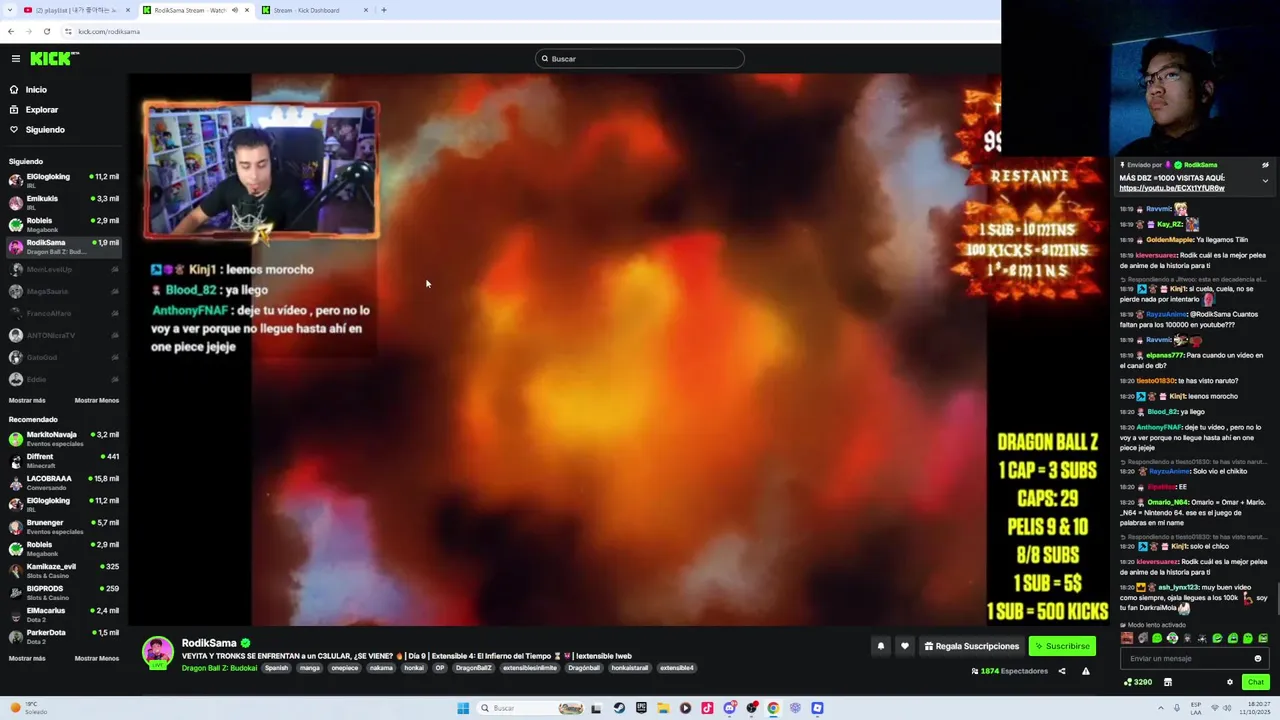Click the extensiblesinlimite tag
Screen dimensions: 1280x720
coord(530,668)
